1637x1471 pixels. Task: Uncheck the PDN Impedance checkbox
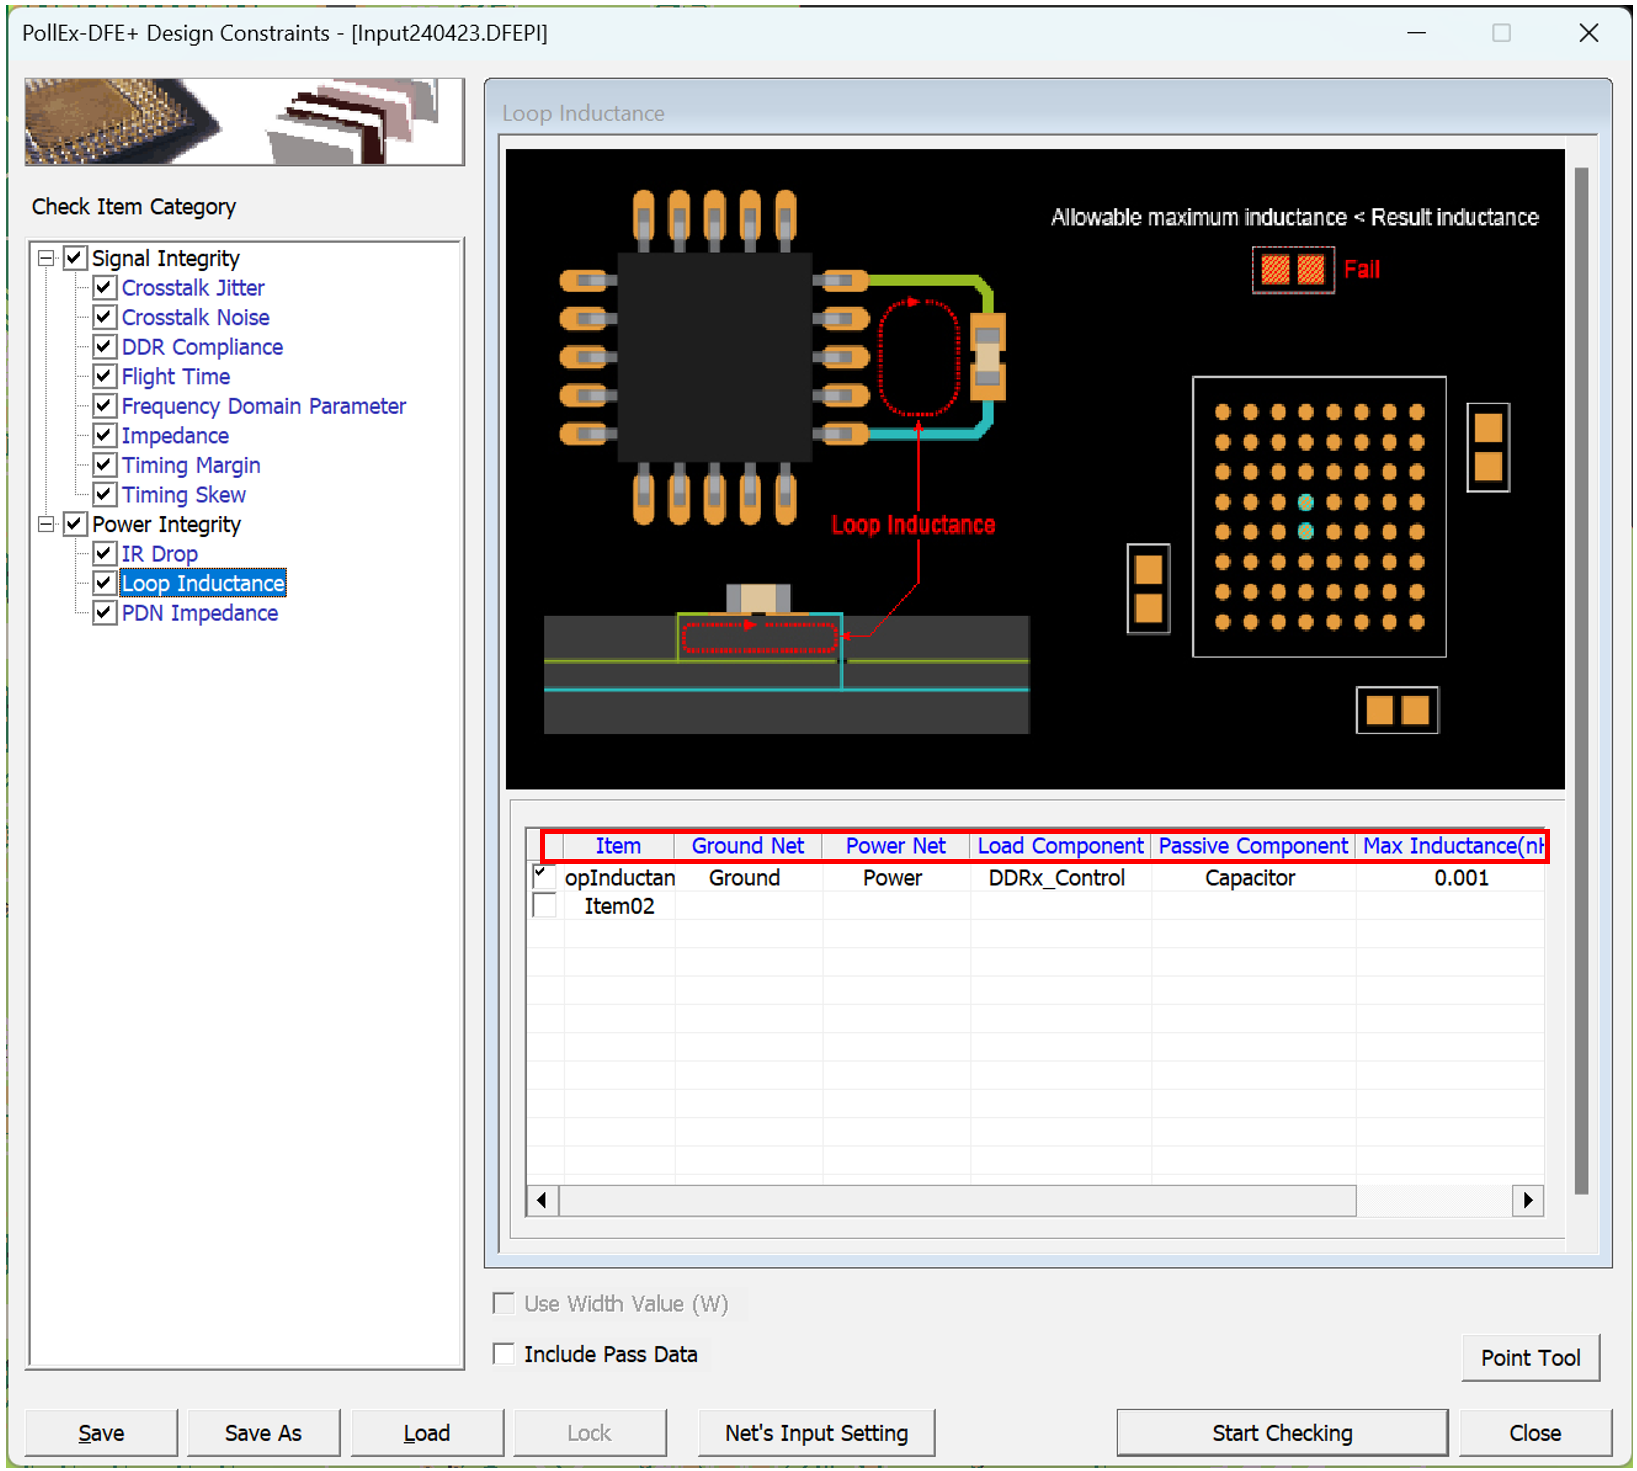[x=104, y=613]
